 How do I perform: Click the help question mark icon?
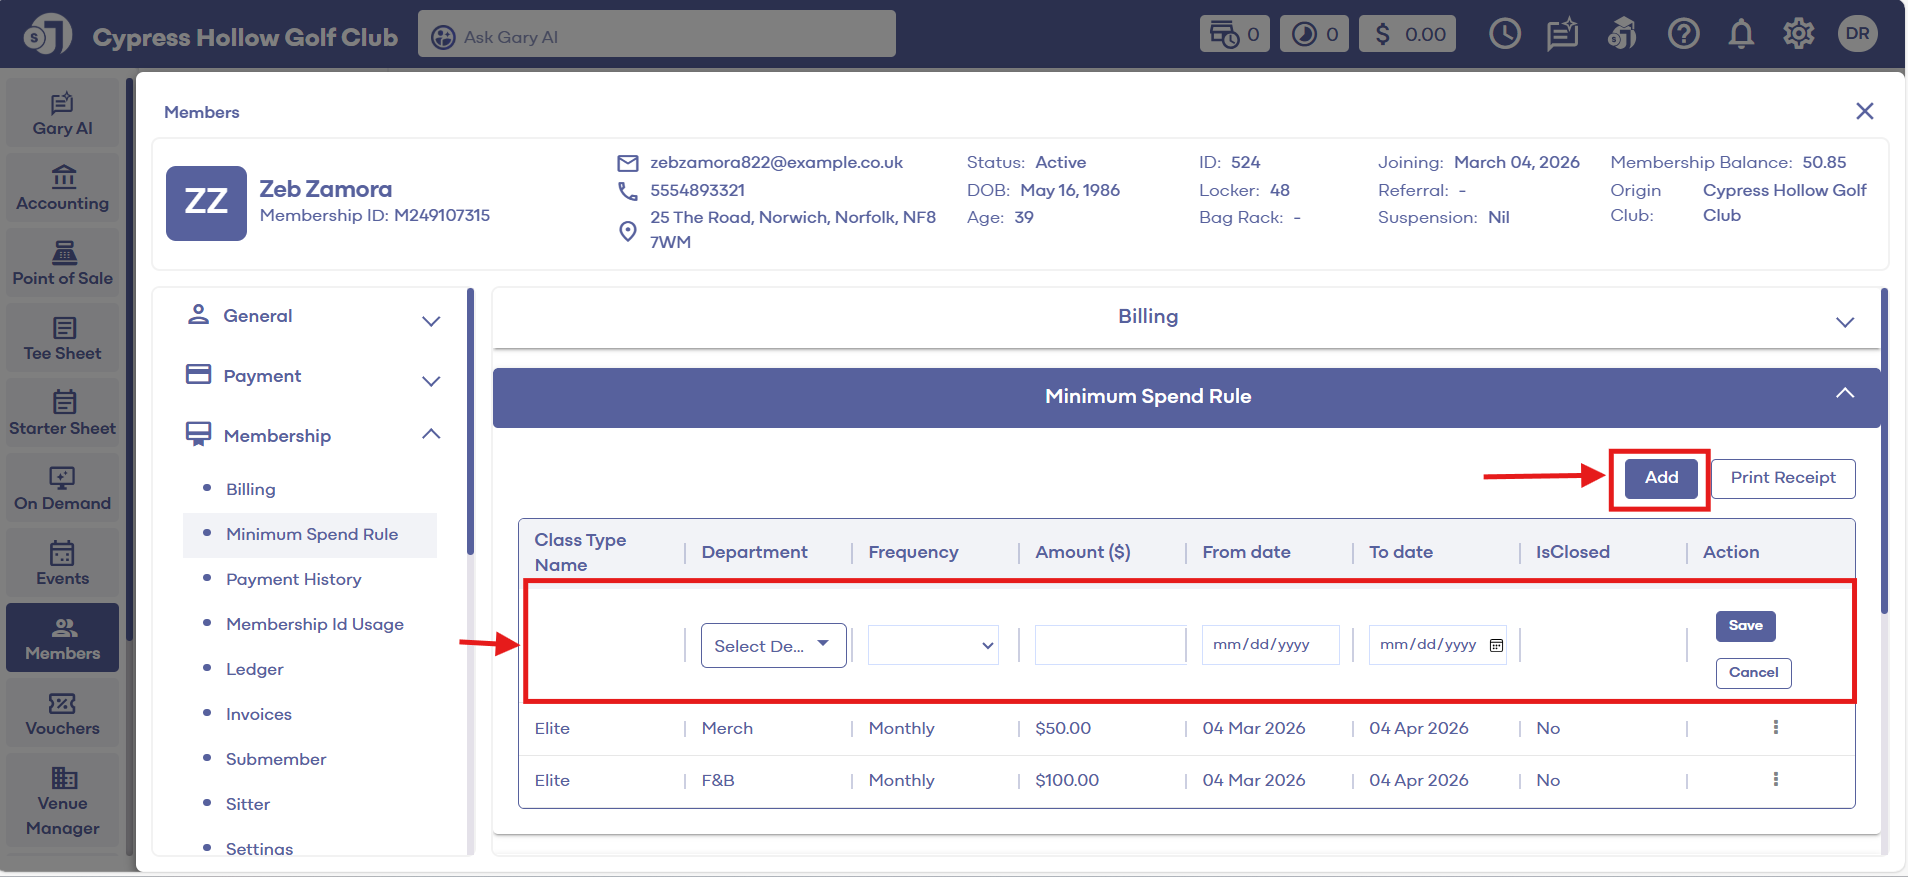point(1683,35)
